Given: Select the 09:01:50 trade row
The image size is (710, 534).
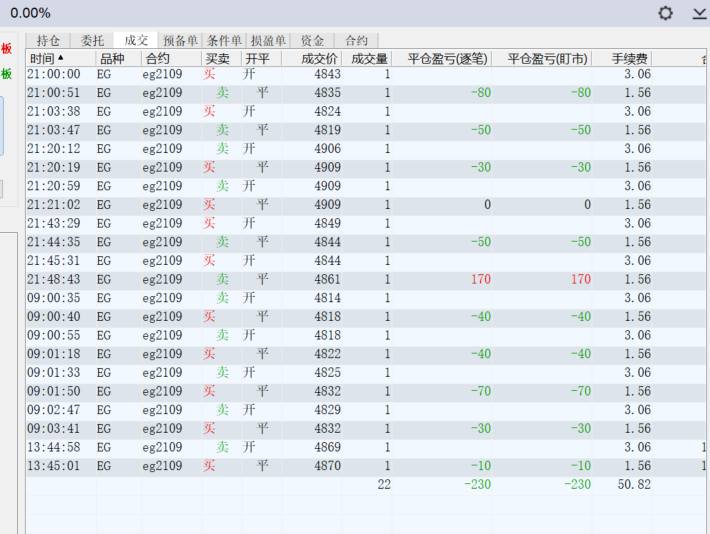Looking at the screenshot, I should [x=365, y=391].
